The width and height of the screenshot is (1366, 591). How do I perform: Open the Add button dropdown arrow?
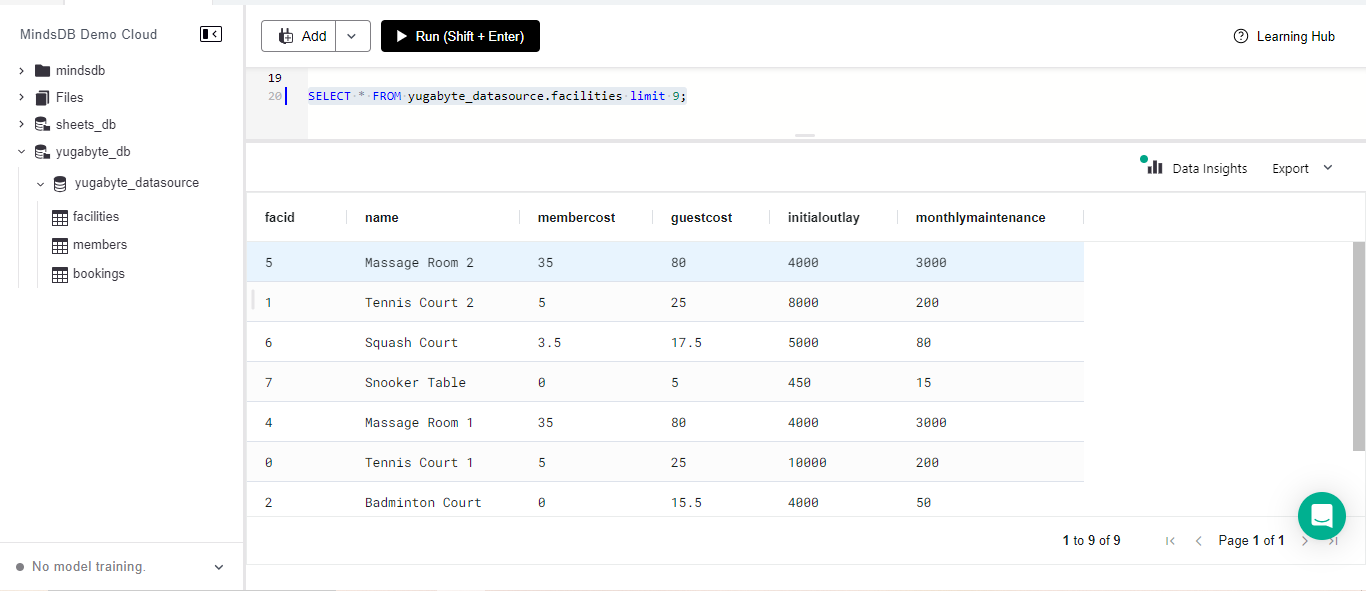coord(352,35)
